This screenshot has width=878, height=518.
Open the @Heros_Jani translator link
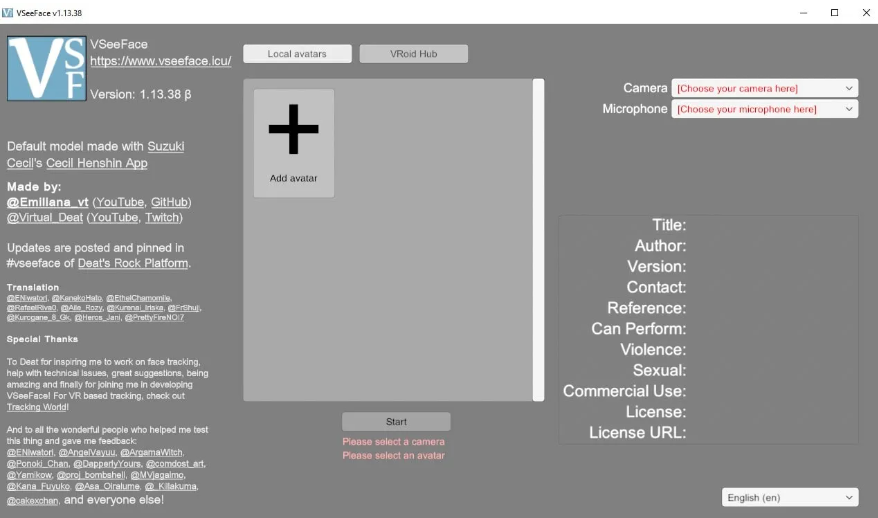[97, 318]
